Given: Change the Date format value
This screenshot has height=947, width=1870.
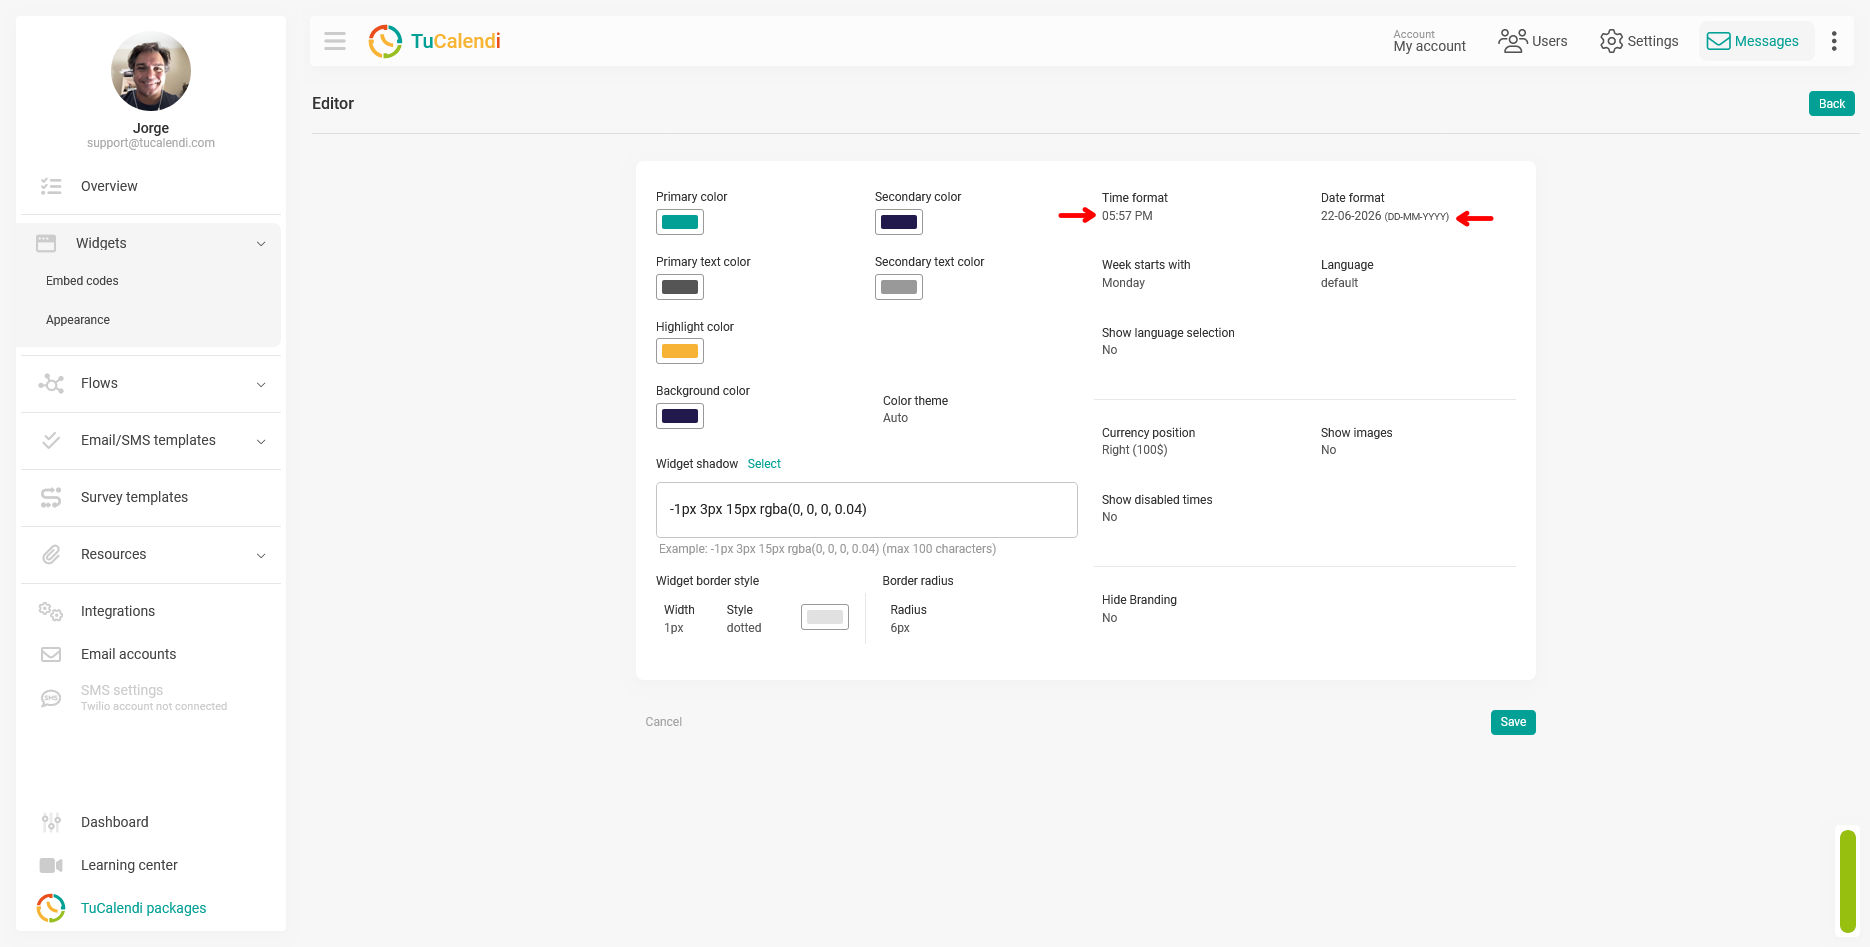Looking at the screenshot, I should click(1384, 216).
